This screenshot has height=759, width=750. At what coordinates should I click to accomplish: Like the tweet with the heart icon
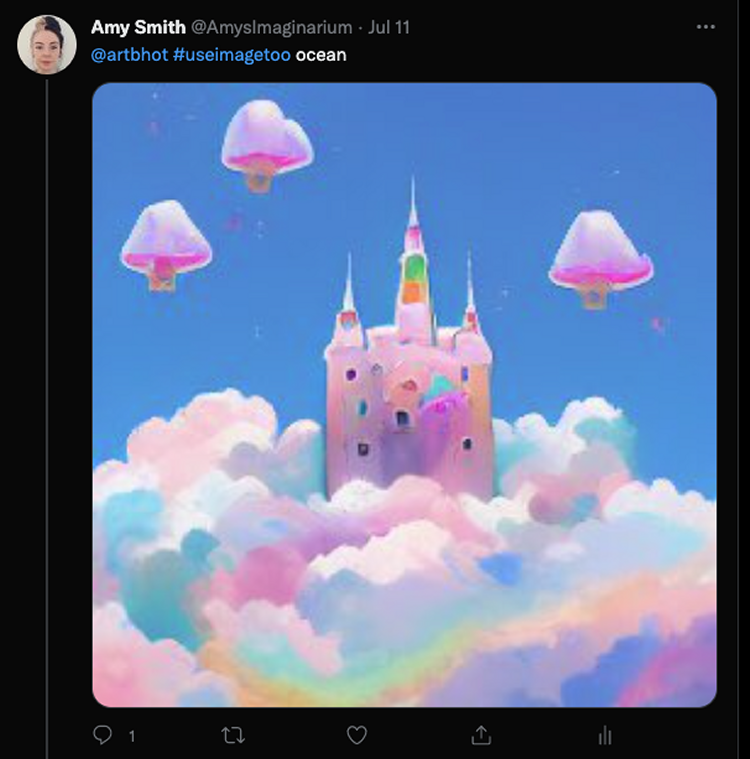357,735
